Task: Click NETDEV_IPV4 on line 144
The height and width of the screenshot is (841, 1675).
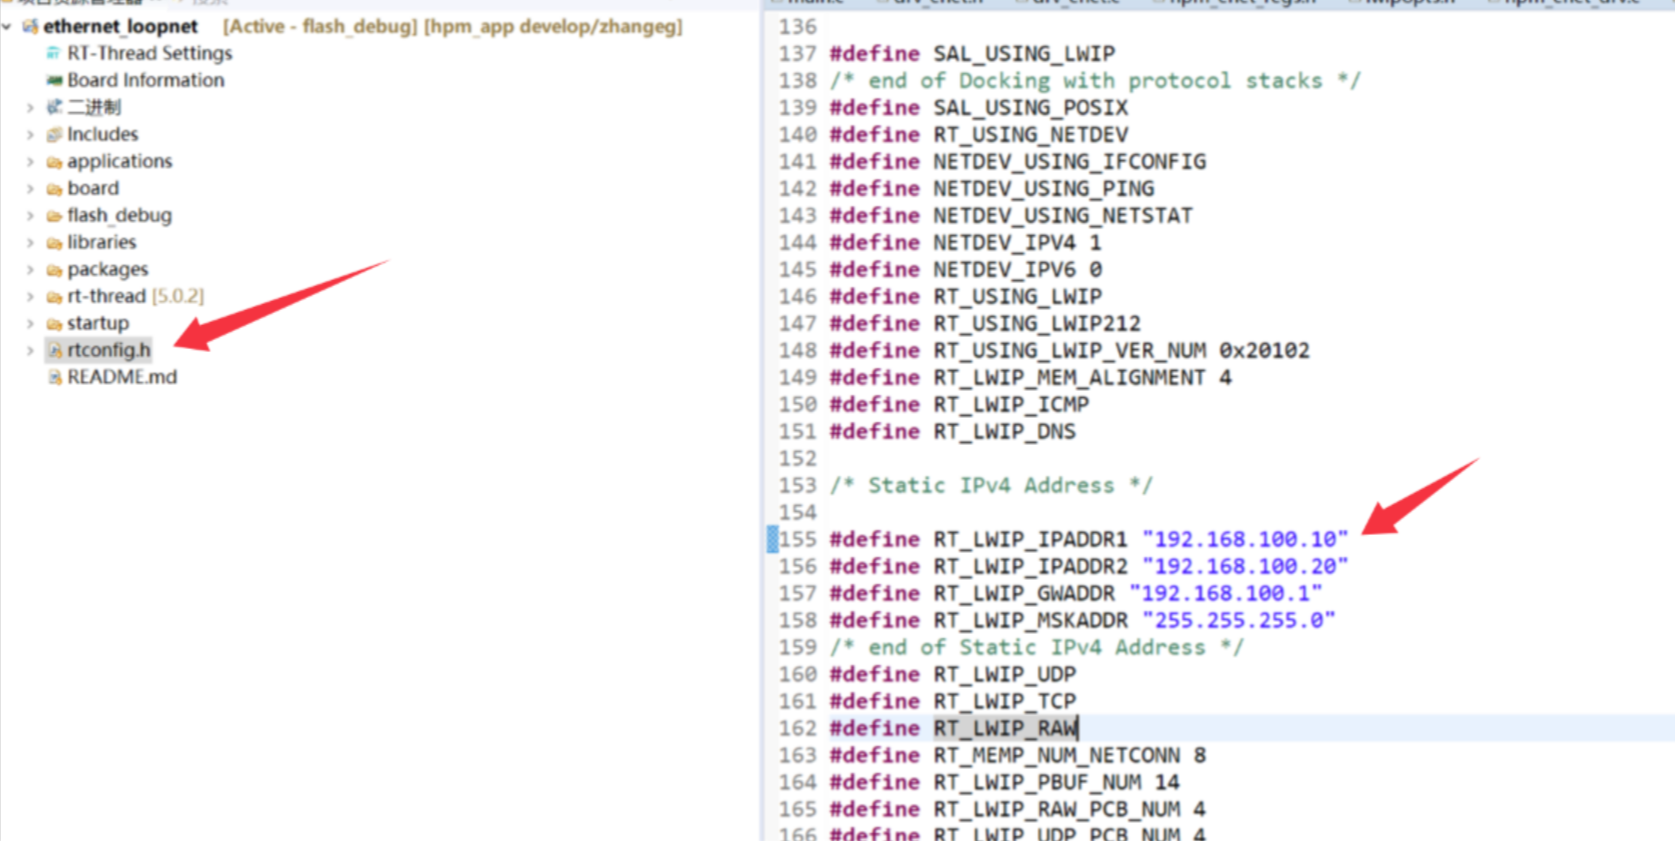Action: point(1005,242)
